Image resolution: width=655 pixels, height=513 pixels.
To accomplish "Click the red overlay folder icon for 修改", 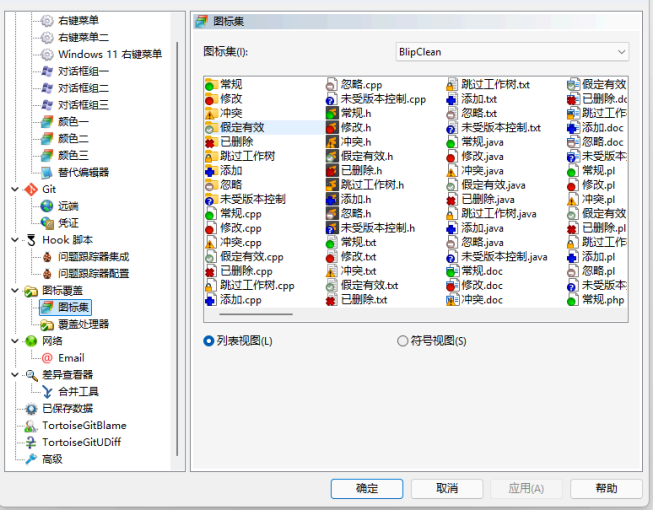I will click(212, 99).
